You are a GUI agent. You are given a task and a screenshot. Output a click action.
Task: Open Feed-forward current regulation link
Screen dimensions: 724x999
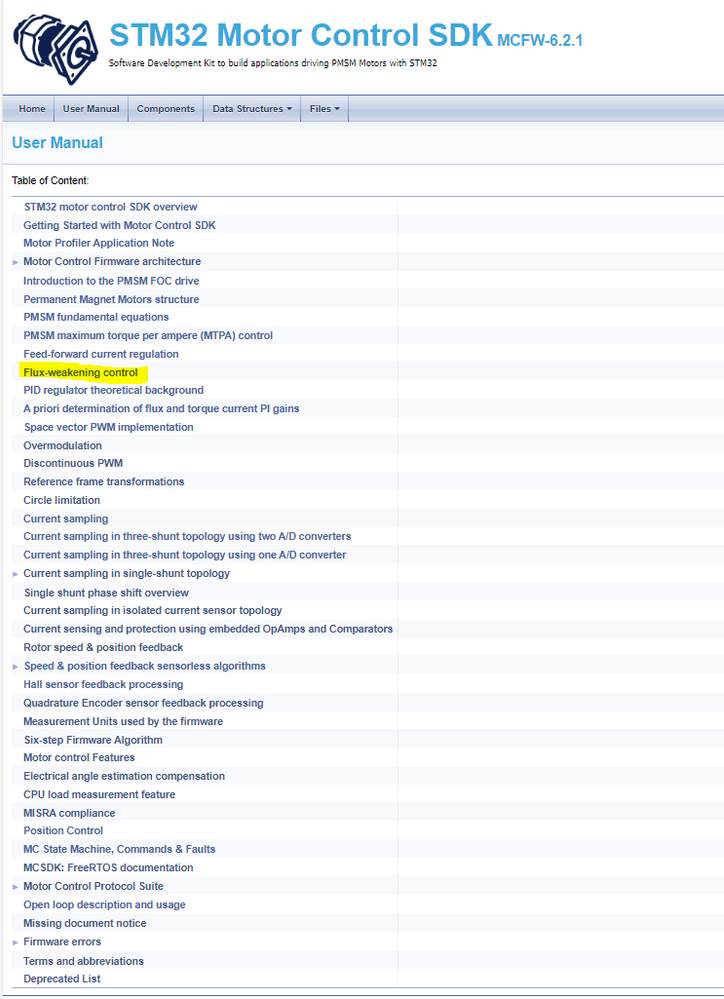click(x=101, y=354)
